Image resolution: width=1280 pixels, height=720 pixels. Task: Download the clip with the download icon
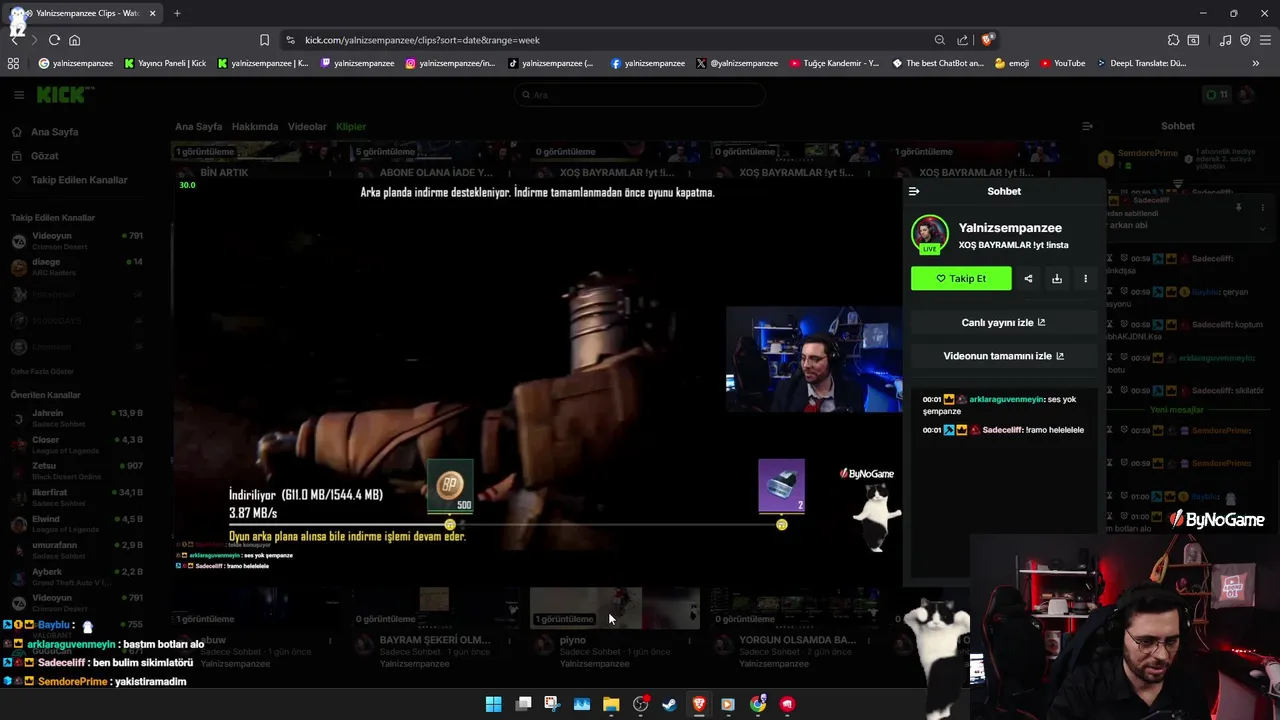click(1057, 279)
